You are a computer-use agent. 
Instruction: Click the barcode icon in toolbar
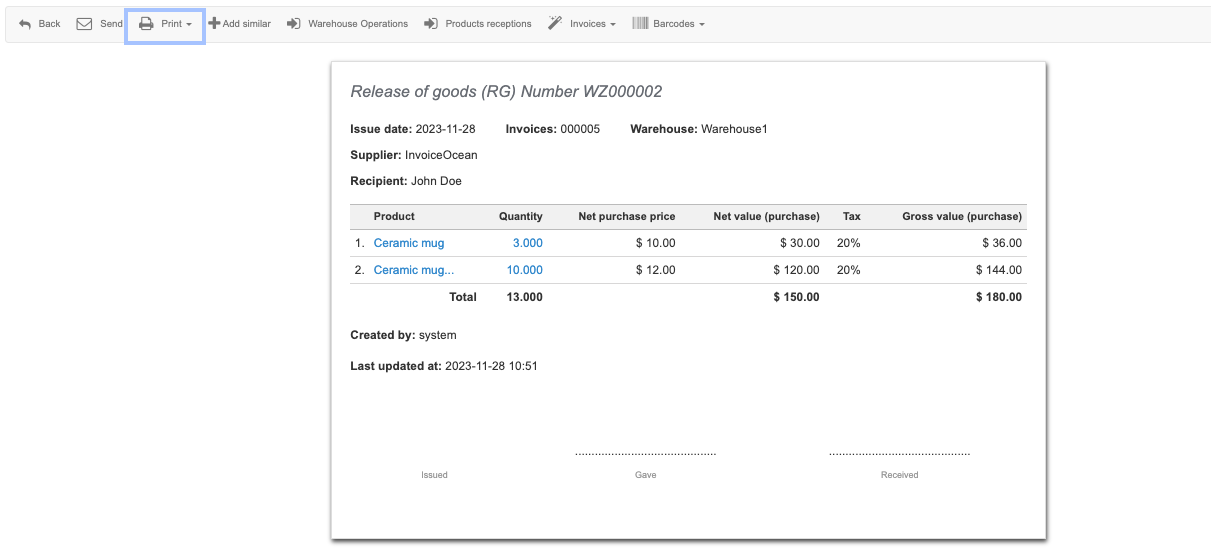[640, 24]
